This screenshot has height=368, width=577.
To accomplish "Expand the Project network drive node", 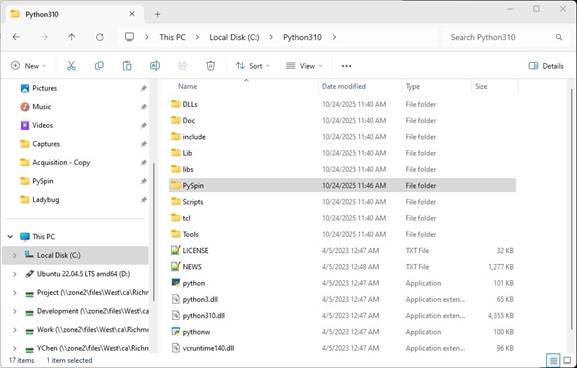I will click(14, 293).
